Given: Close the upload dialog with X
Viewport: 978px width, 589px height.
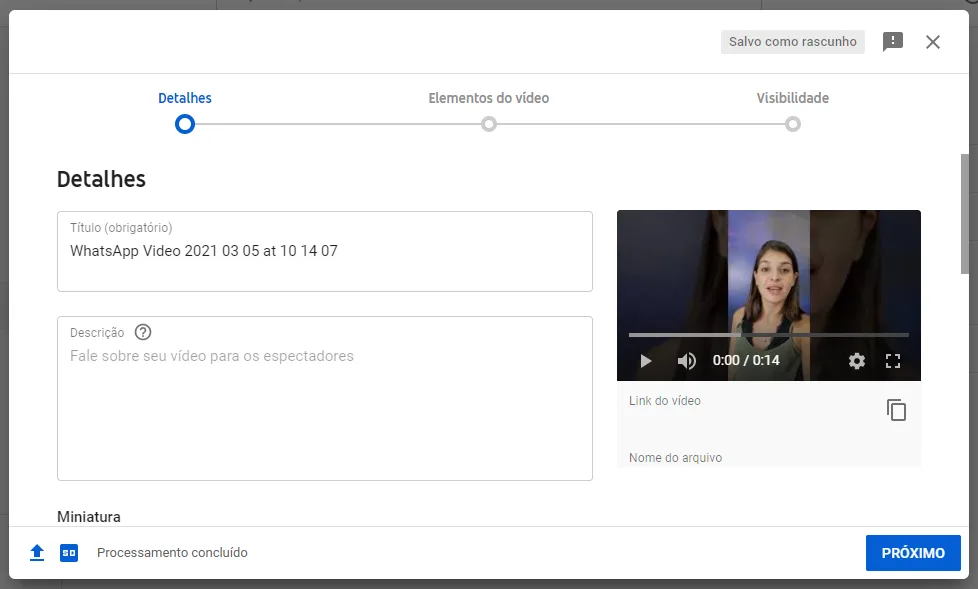Looking at the screenshot, I should point(932,42).
